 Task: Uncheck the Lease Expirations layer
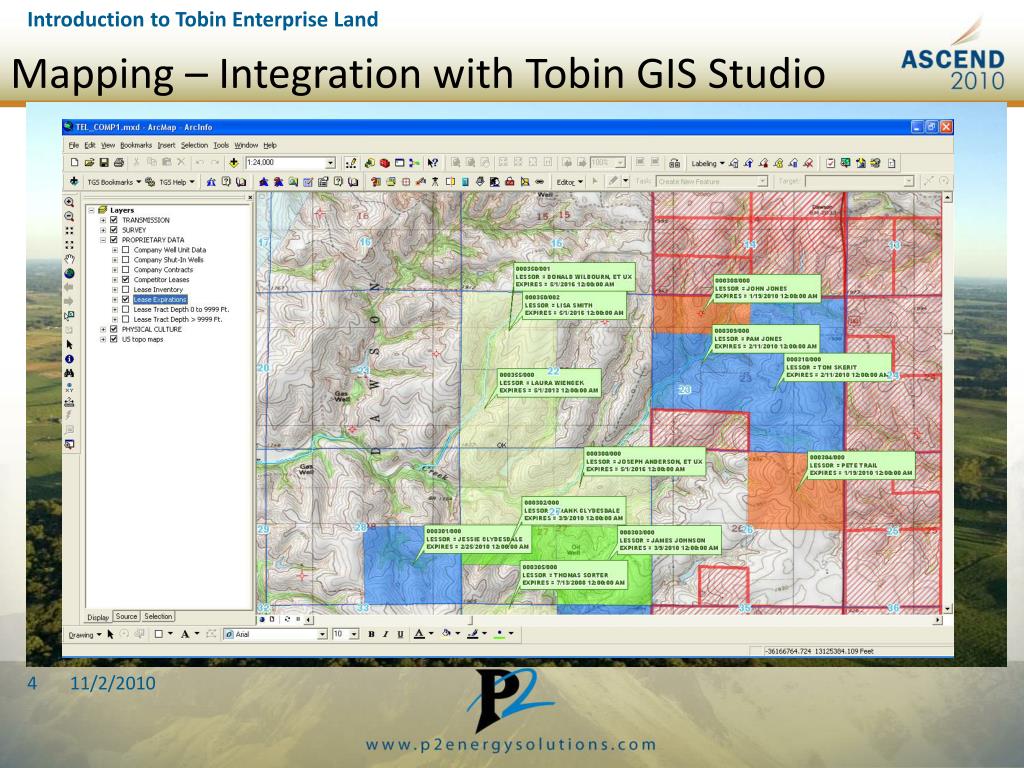coord(125,299)
